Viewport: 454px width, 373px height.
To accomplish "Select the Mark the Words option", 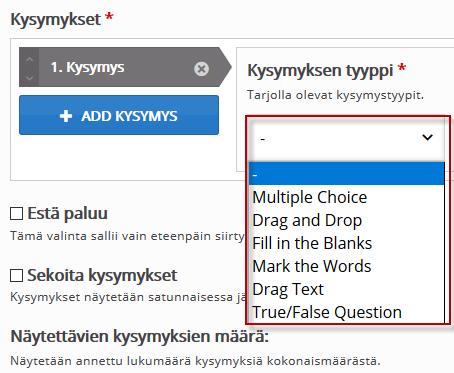I will 347,266.
